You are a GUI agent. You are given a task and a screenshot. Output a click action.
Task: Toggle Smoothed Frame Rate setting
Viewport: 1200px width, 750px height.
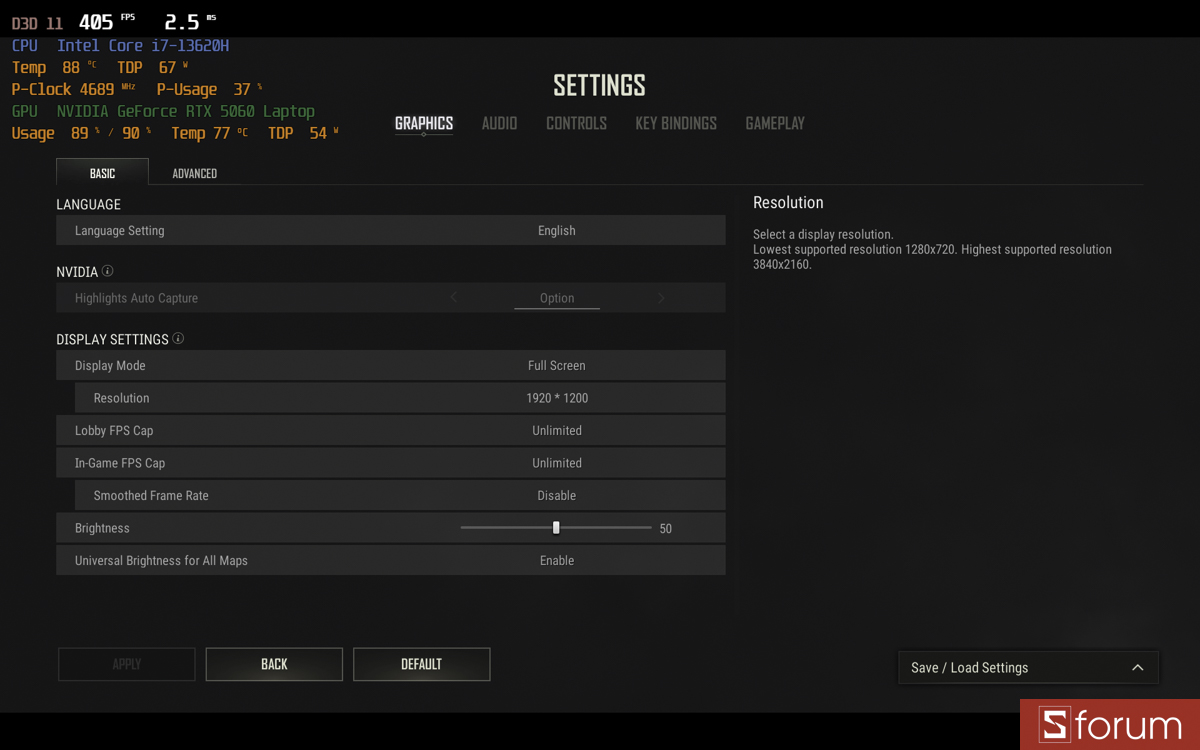pyautogui.click(x=557, y=495)
